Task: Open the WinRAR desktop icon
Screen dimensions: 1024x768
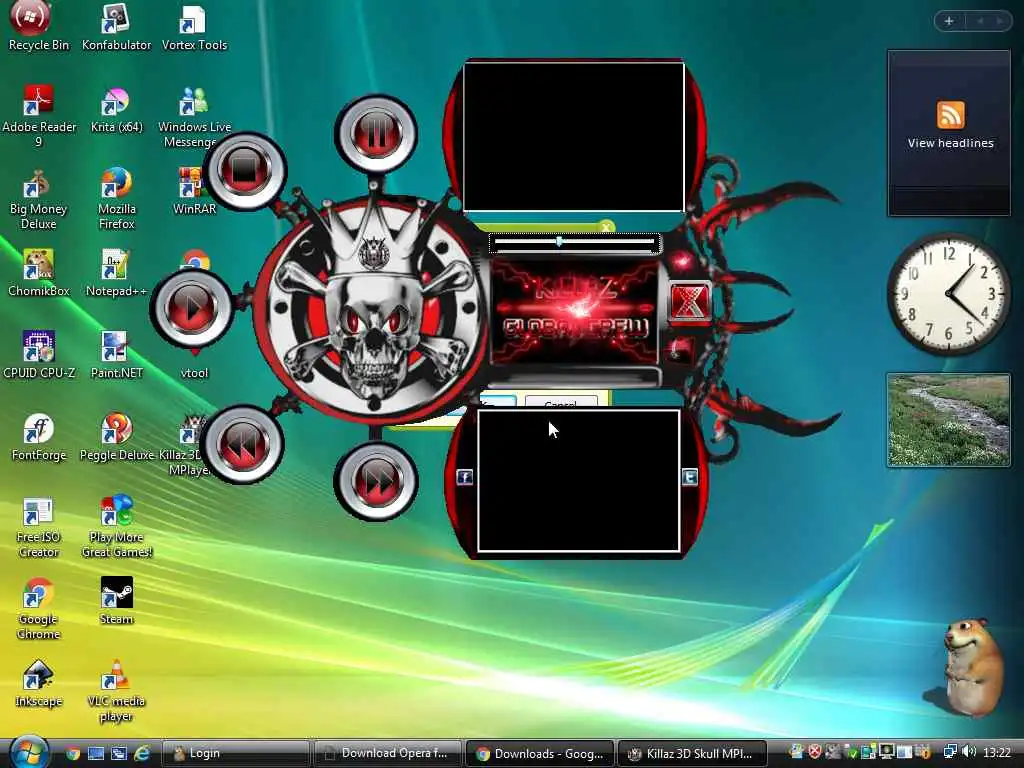Action: [x=193, y=191]
